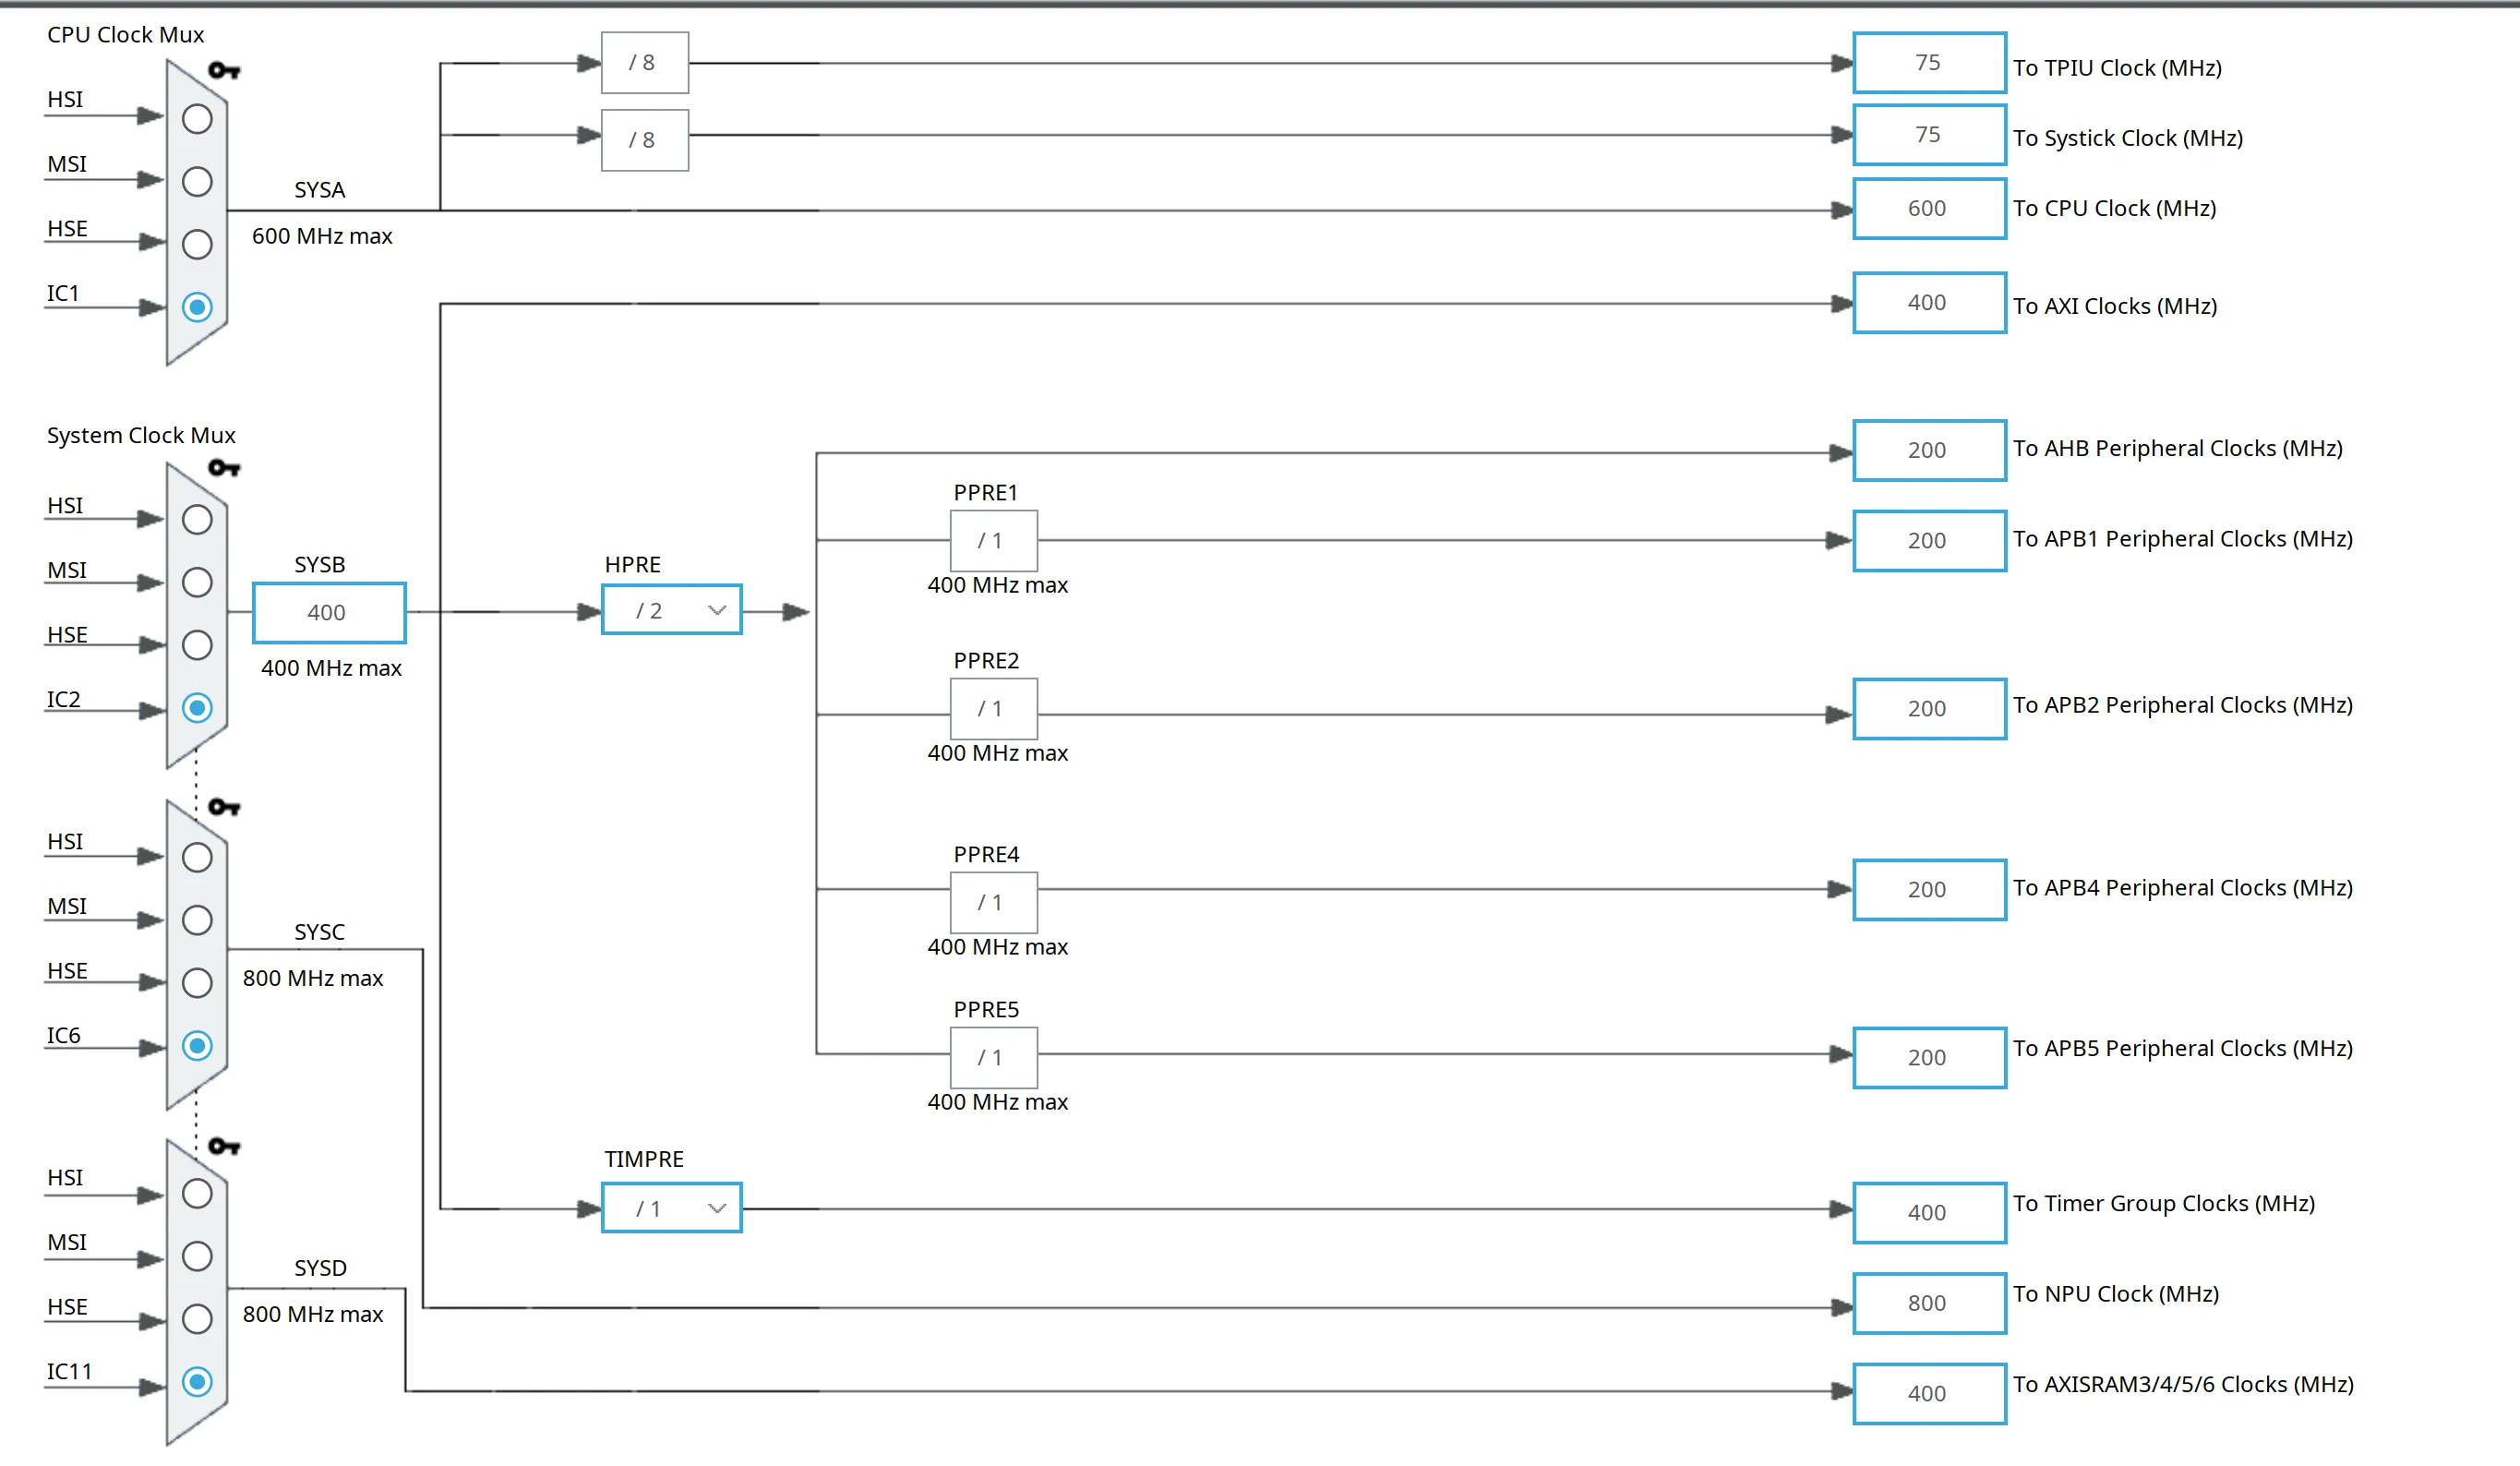Click the PPRE1 /1 divider box
Image resolution: width=2520 pixels, height=1466 pixels.
[x=993, y=541]
